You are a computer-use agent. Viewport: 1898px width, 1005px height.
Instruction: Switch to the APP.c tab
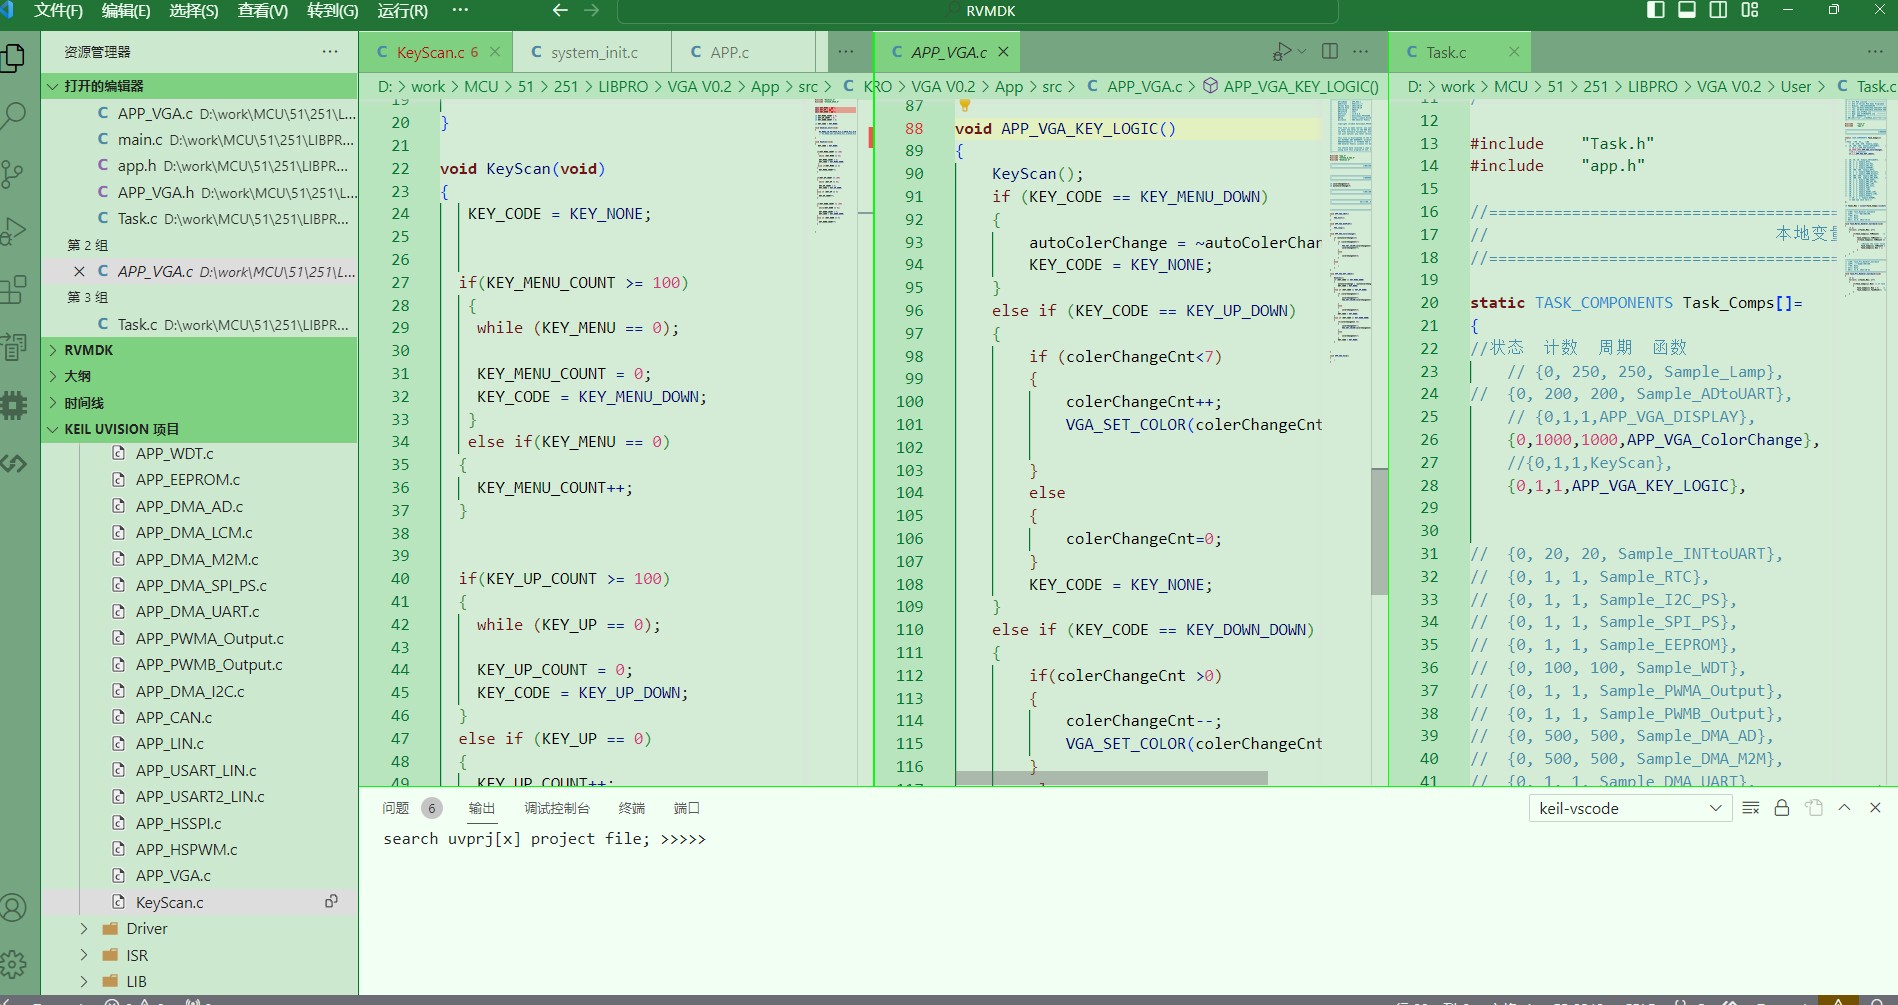pos(730,52)
